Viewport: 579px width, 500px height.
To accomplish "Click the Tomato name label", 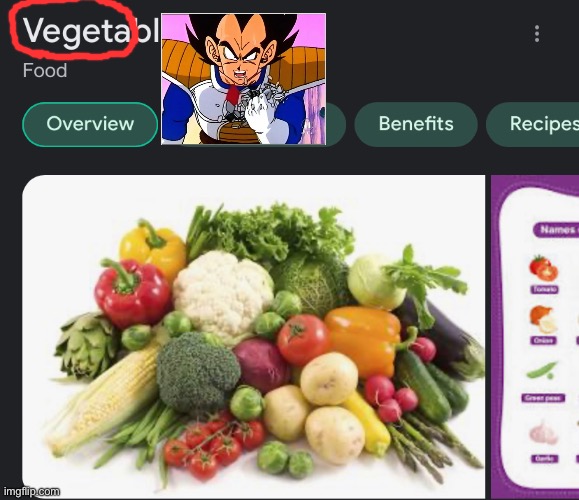I will pyautogui.click(x=545, y=289).
